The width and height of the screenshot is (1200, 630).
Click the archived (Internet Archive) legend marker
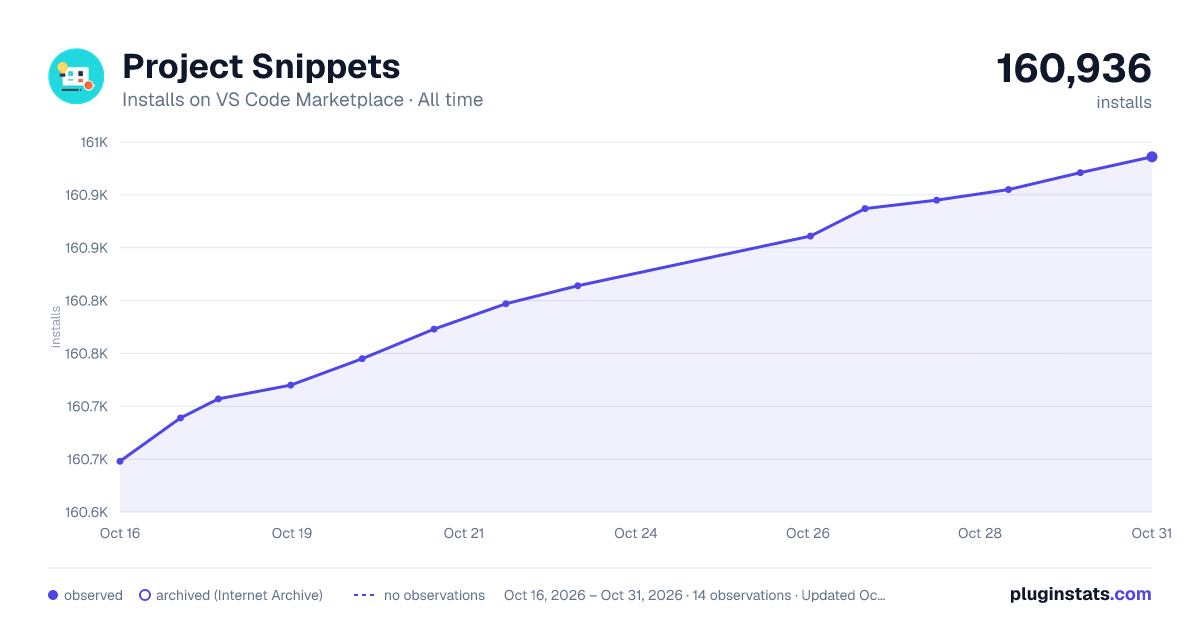145,595
